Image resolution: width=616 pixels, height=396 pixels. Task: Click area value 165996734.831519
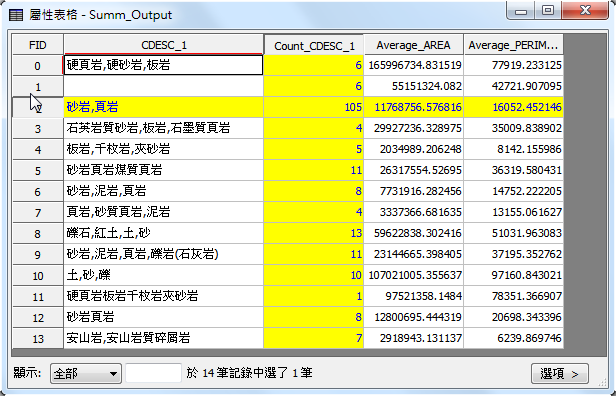tap(414, 65)
